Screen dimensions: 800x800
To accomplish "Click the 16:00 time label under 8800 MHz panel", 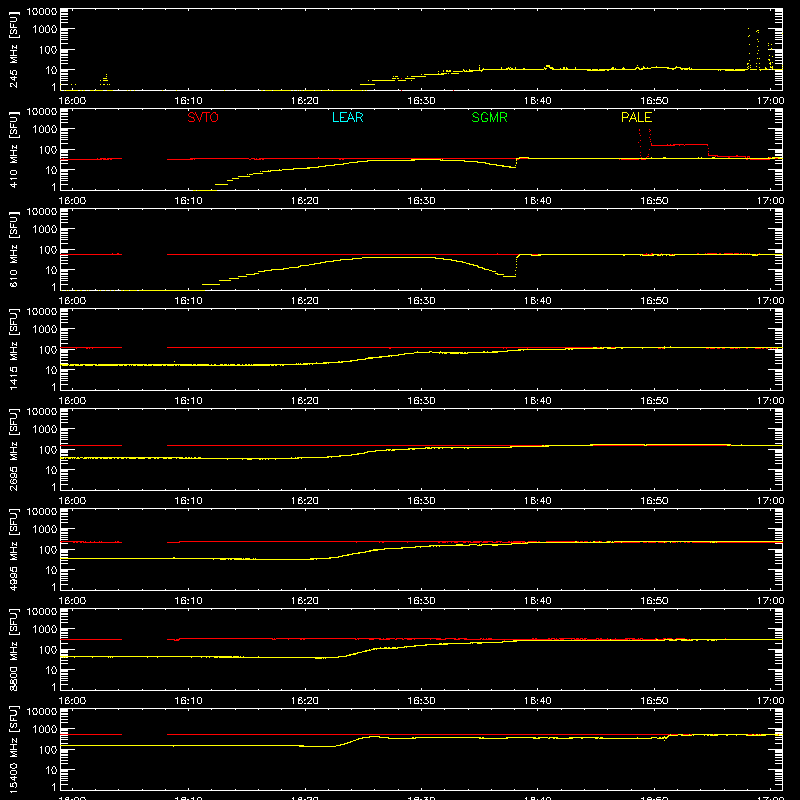I will pos(72,701).
